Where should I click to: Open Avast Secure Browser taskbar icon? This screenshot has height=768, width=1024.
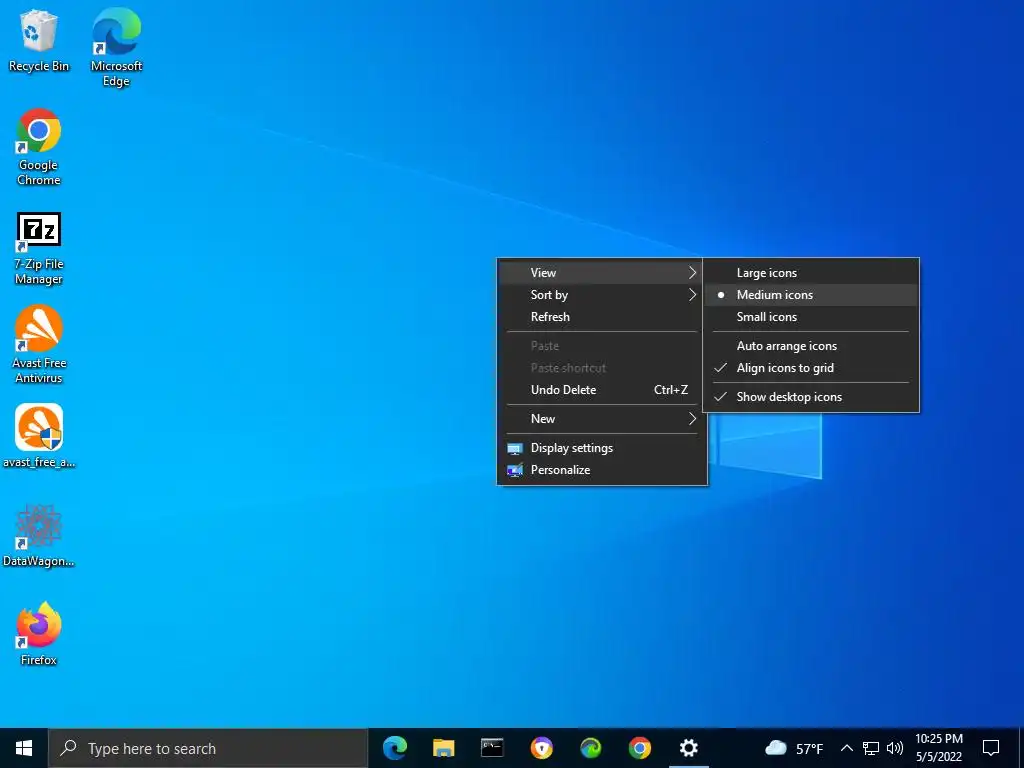(x=541, y=748)
